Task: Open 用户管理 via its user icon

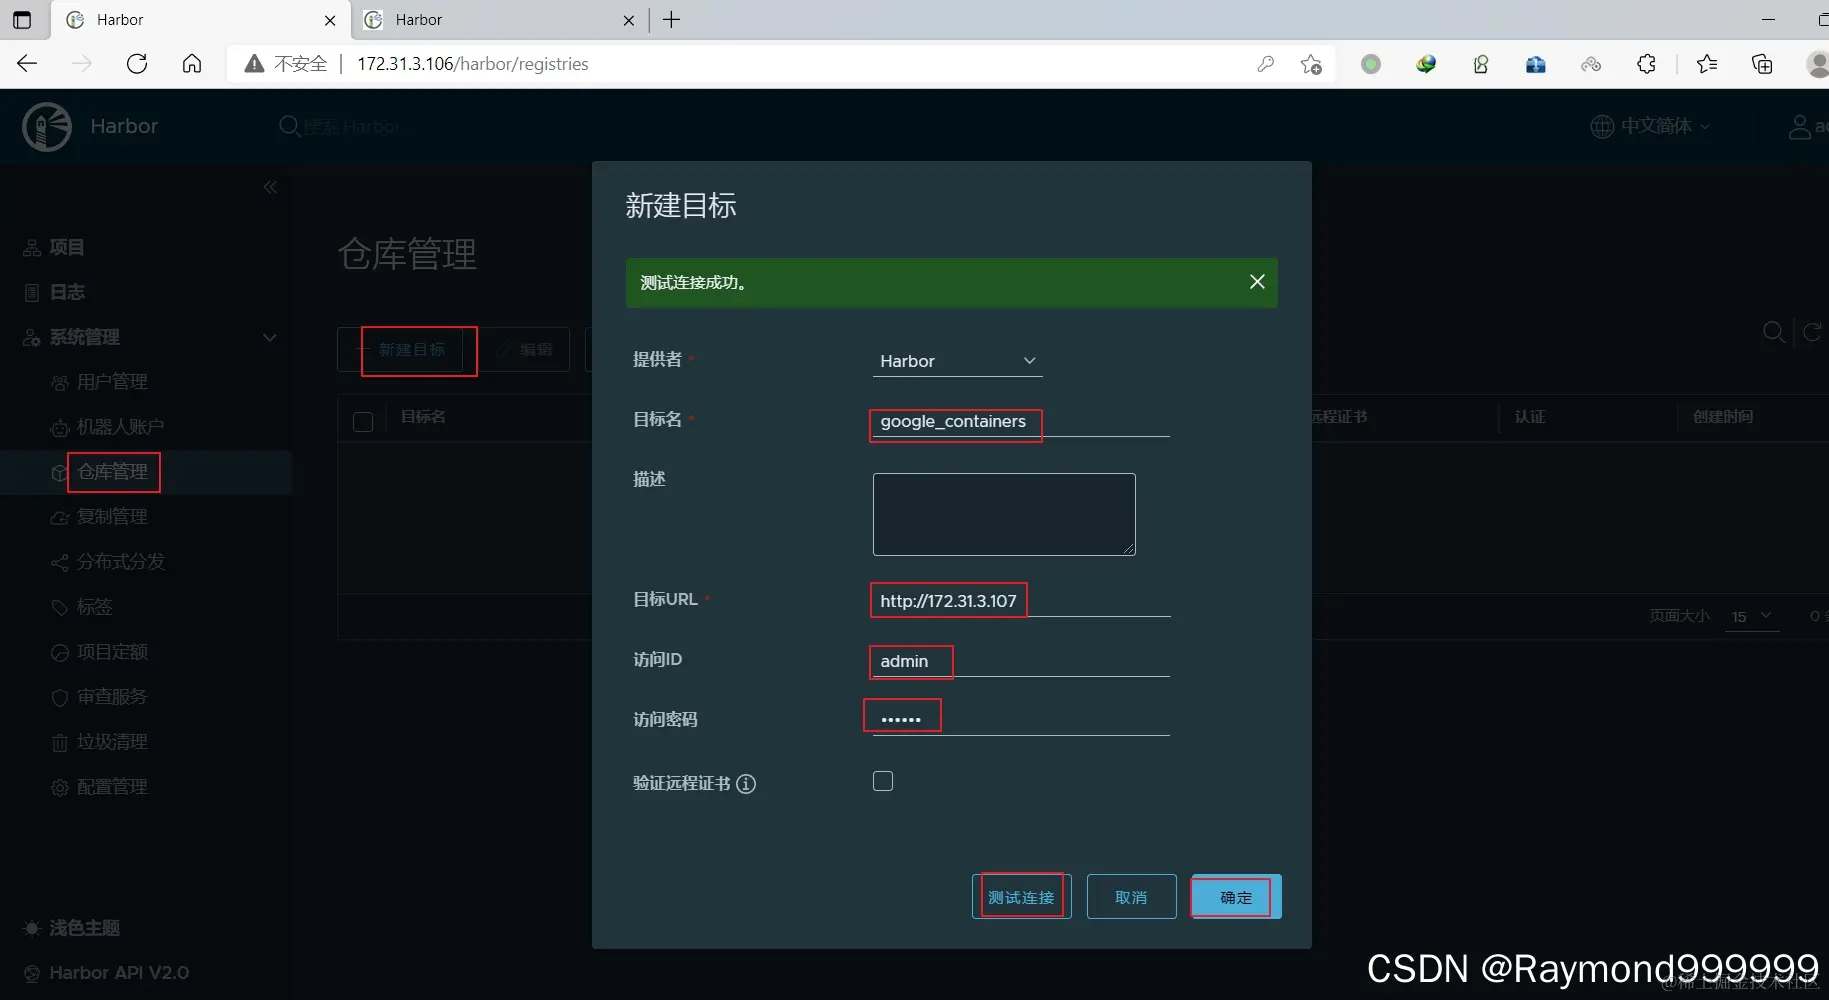Action: [x=59, y=382]
